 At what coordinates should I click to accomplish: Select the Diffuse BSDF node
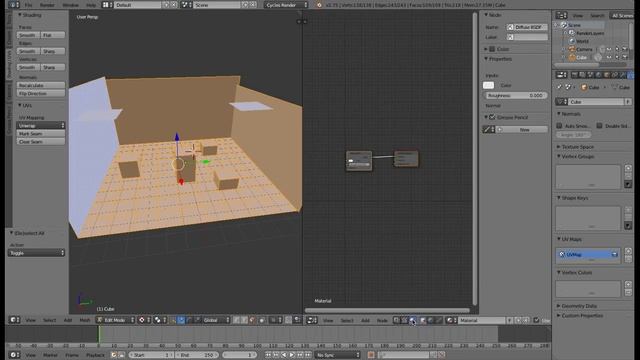tap(359, 161)
